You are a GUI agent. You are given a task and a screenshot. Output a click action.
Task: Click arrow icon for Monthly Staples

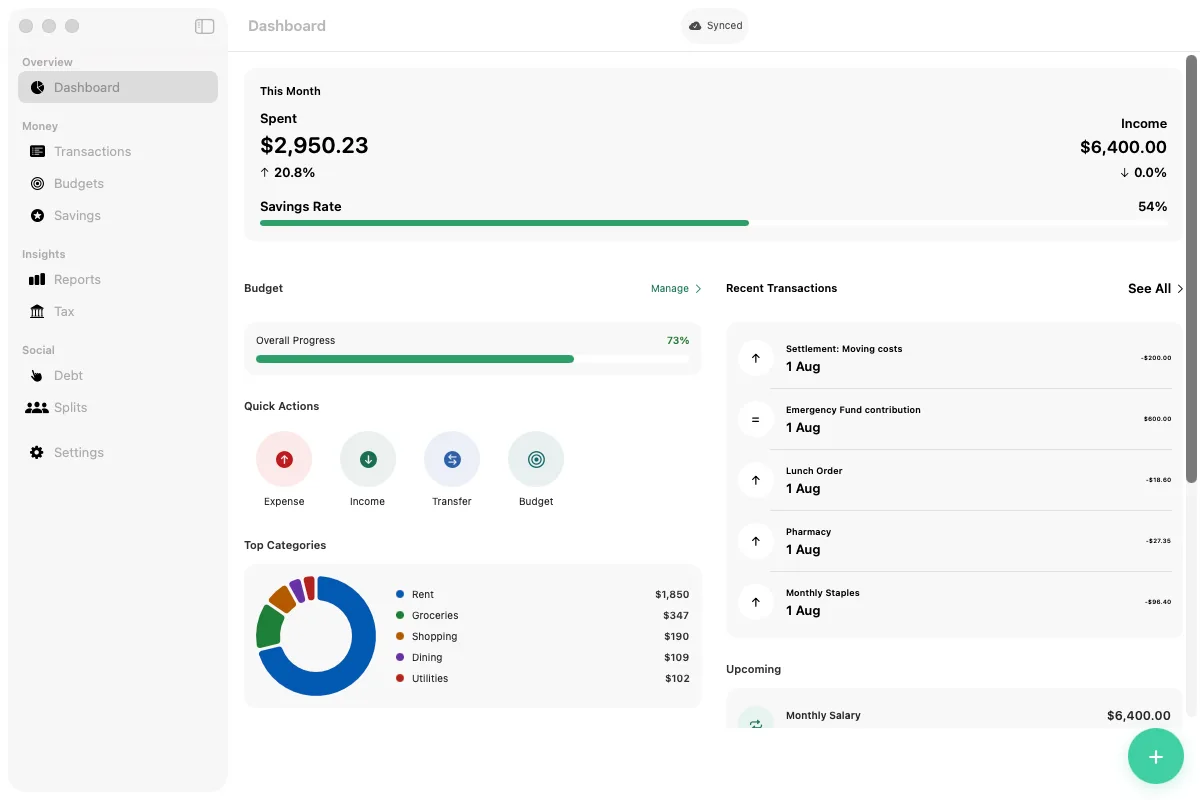[756, 602]
